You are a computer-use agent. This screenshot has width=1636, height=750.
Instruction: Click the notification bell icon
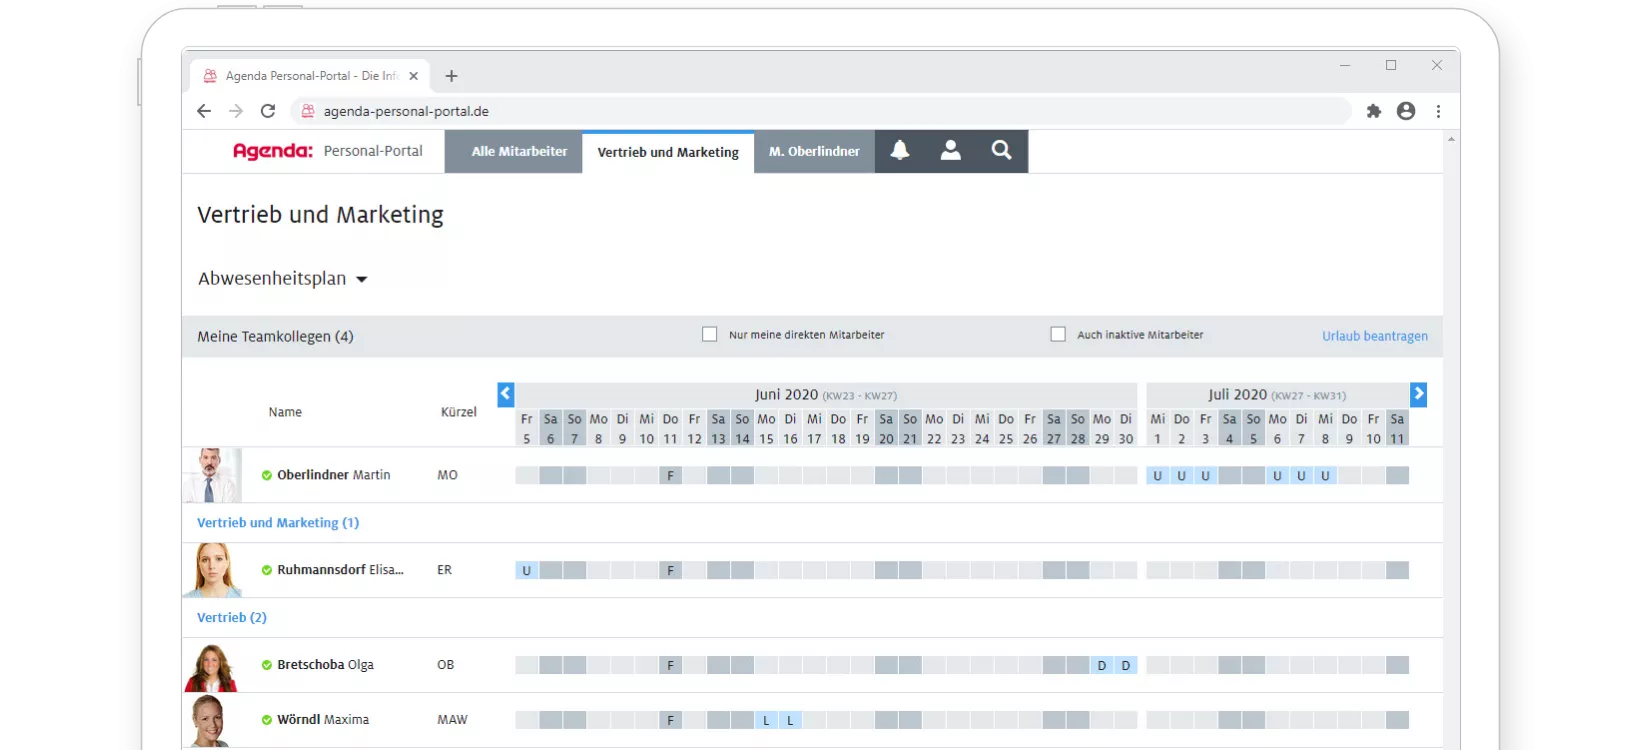point(900,151)
